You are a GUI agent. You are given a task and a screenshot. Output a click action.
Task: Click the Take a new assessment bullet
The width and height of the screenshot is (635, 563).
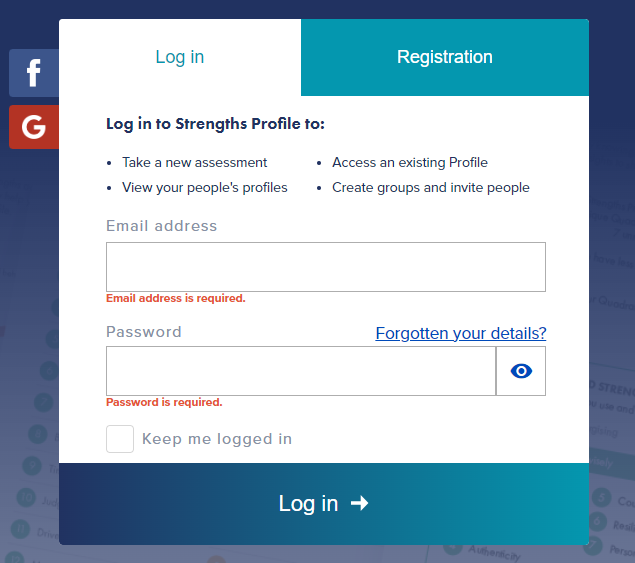pos(194,162)
